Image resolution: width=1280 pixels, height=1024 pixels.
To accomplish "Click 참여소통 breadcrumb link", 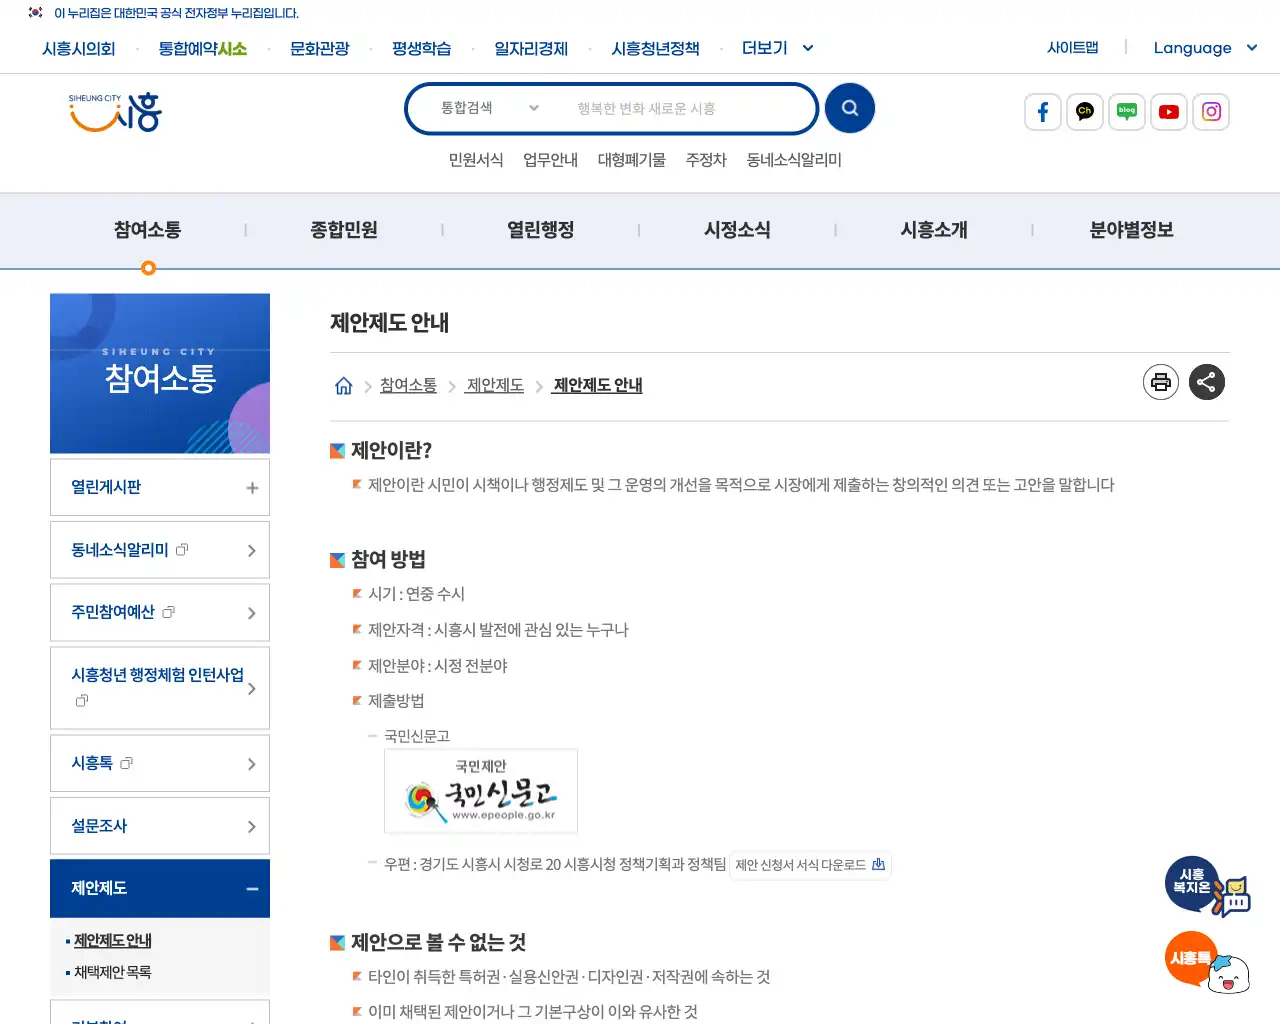I will tap(408, 385).
